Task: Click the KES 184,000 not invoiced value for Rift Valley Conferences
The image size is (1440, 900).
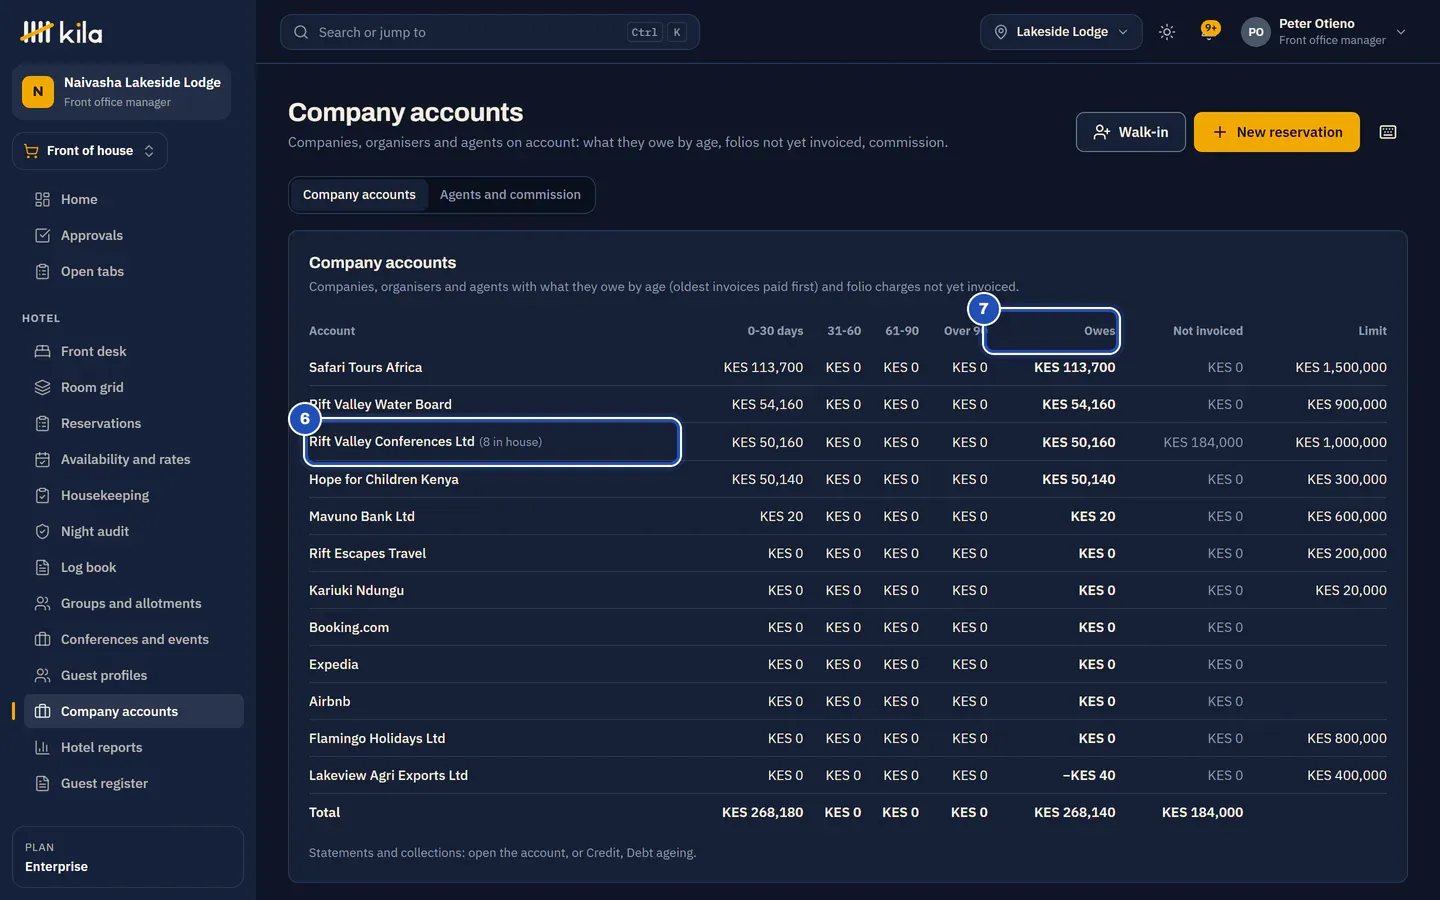Action: tap(1203, 442)
